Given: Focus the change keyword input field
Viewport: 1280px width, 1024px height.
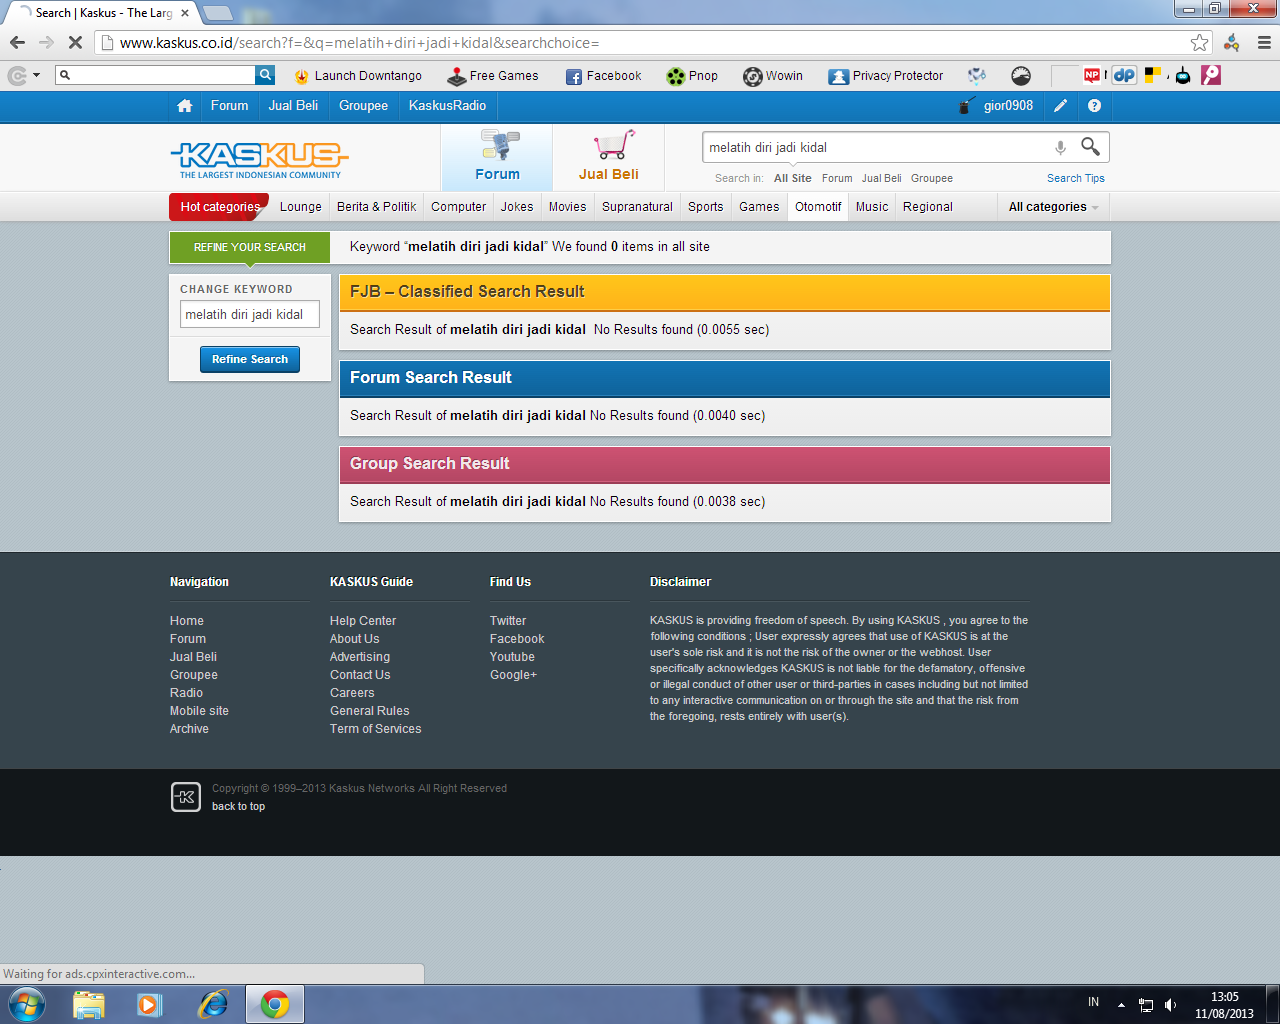Looking at the screenshot, I should [250, 314].
